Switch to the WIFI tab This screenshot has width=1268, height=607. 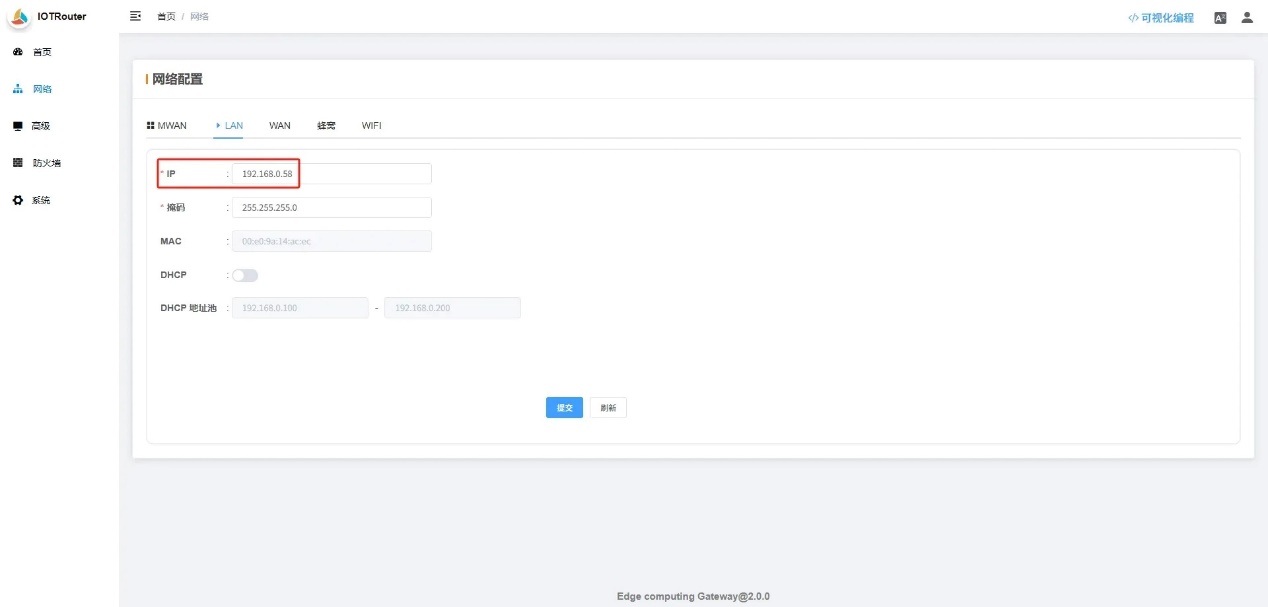tap(372, 126)
